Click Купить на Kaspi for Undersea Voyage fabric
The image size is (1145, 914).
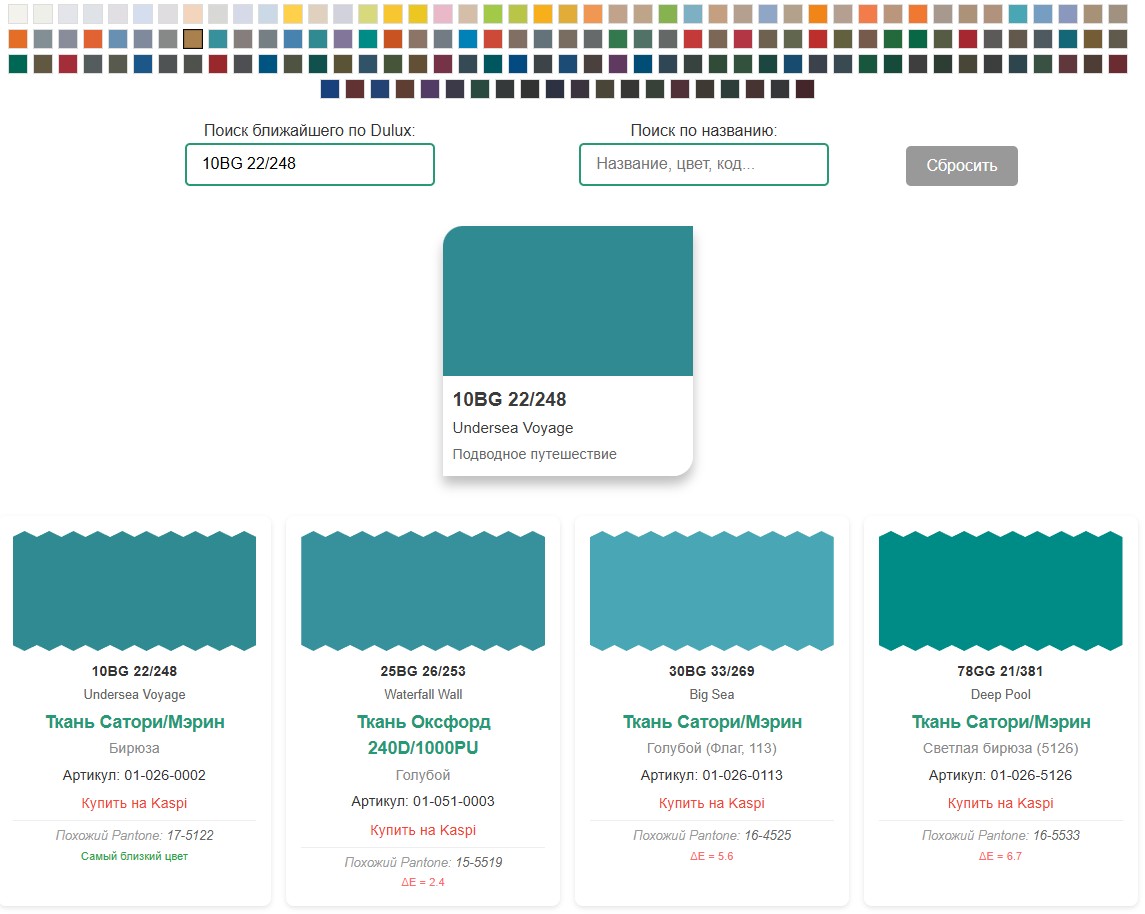pyautogui.click(x=134, y=803)
